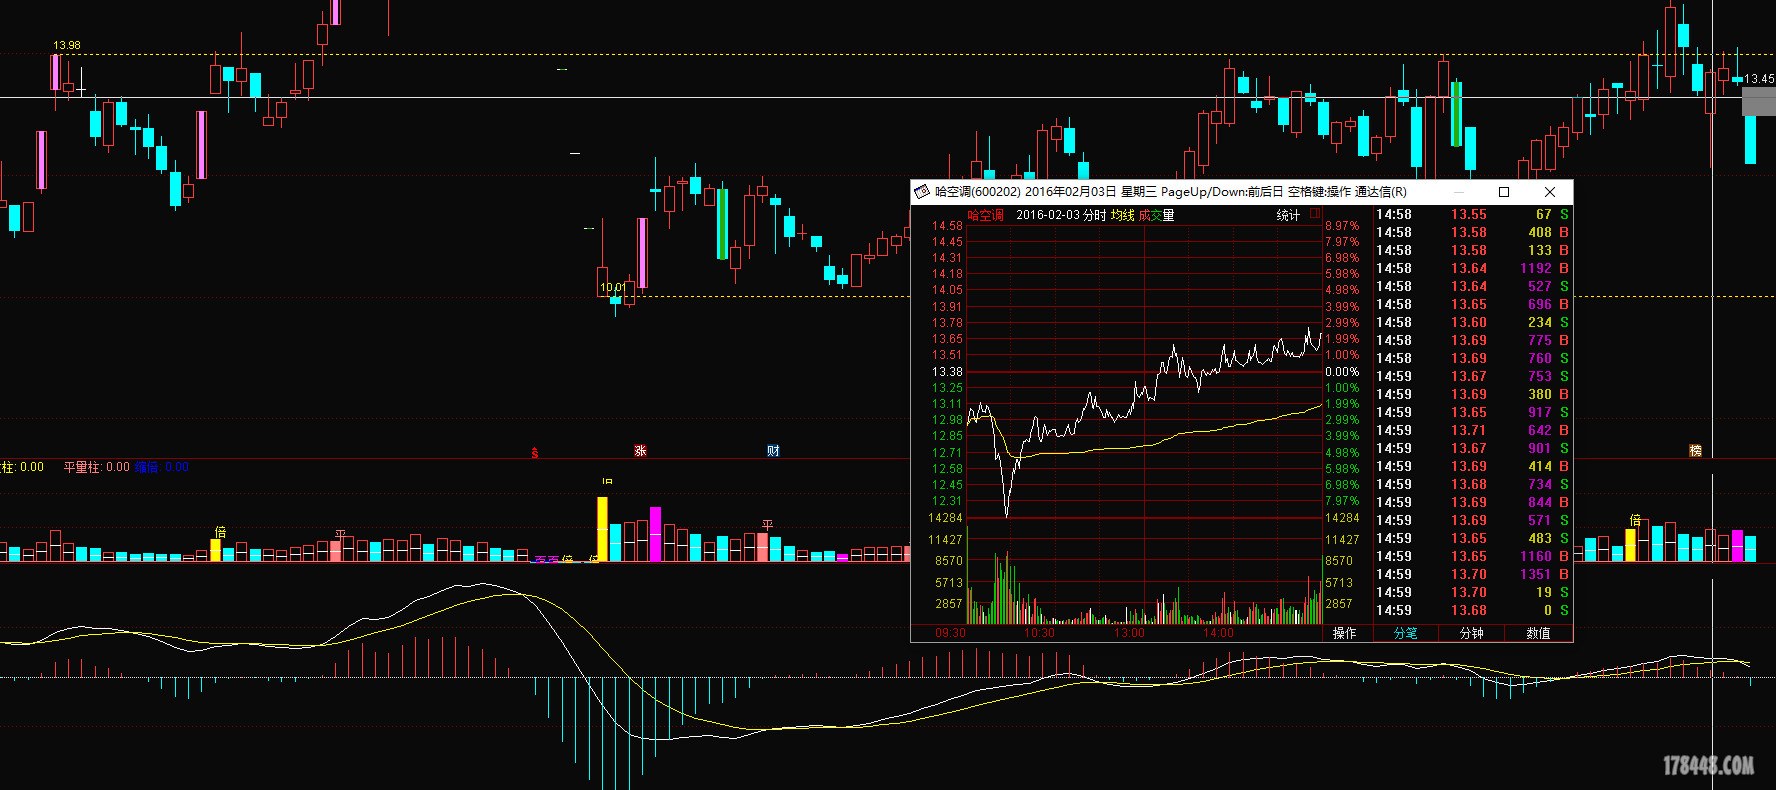
Task: Click the red 哈空调 stock name above the intraday chart
Action: 985,215
